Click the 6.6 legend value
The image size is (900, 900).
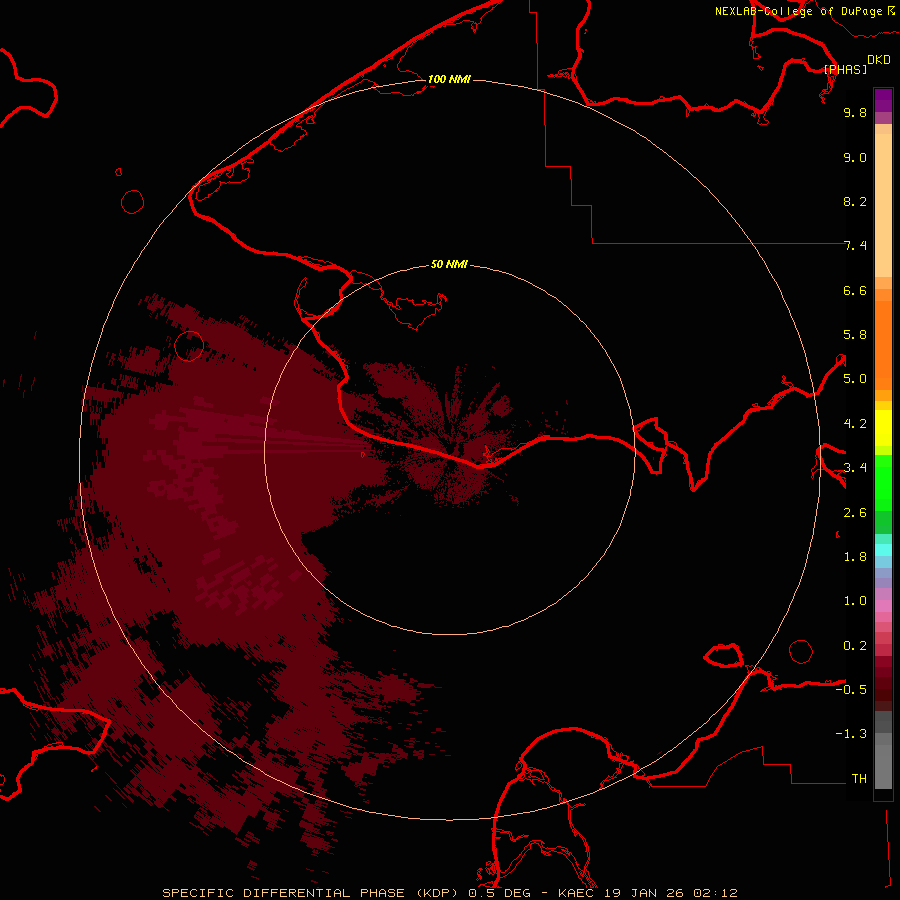pyautogui.click(x=855, y=290)
